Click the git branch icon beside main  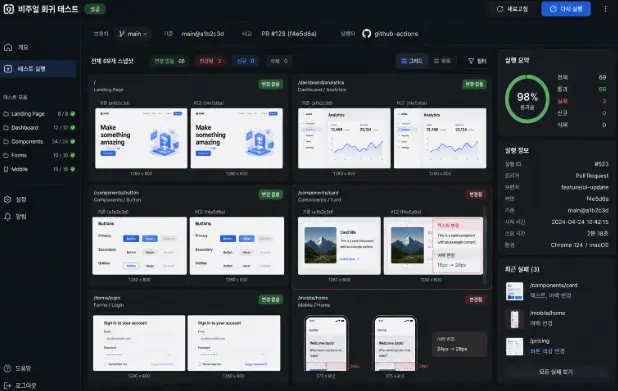pos(121,34)
